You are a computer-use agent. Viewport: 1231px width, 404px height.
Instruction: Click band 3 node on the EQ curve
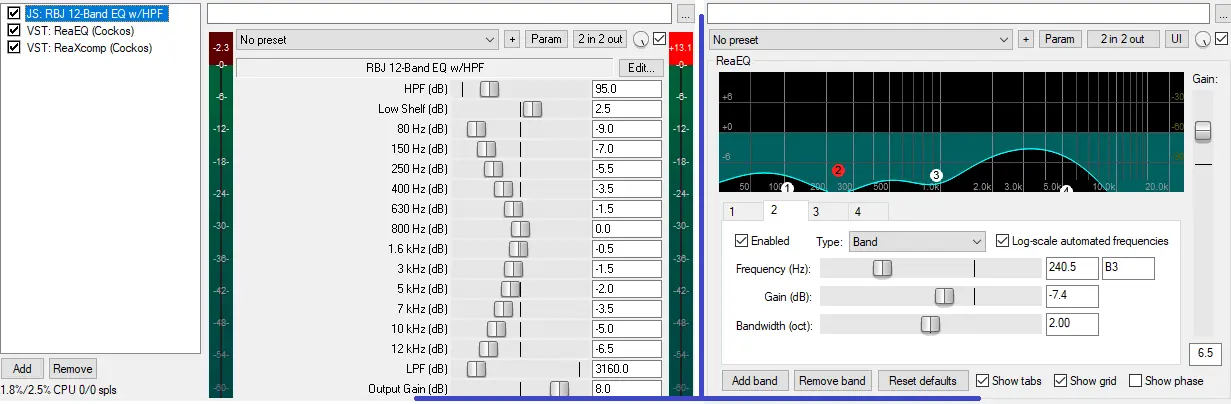[x=936, y=175]
